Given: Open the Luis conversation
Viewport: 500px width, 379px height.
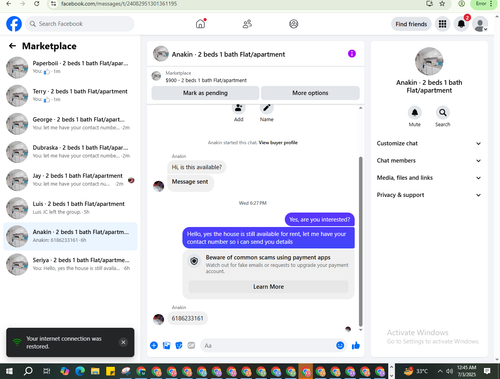Looking at the screenshot, I should 70,208.
